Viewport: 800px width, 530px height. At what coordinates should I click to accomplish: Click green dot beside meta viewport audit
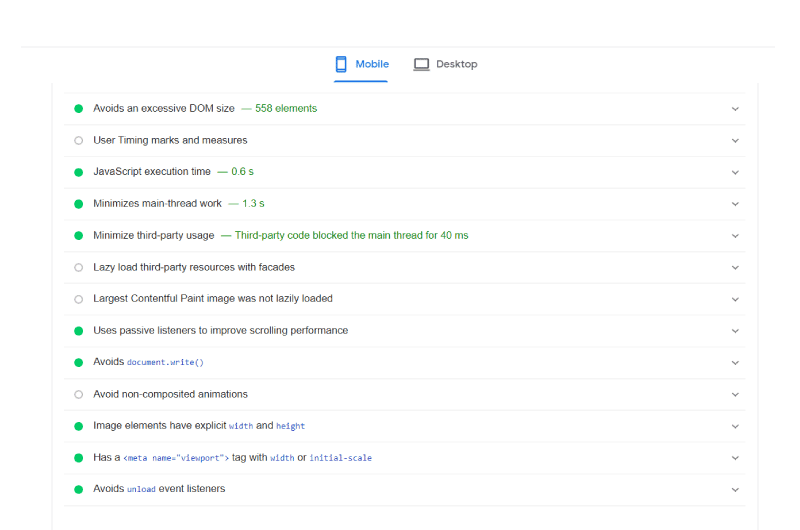coord(79,458)
